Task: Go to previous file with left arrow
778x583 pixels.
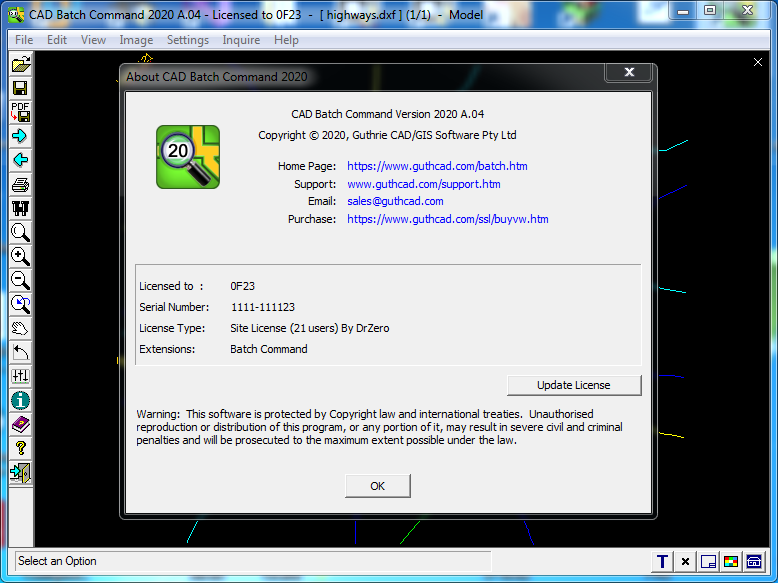Action: coord(21,160)
